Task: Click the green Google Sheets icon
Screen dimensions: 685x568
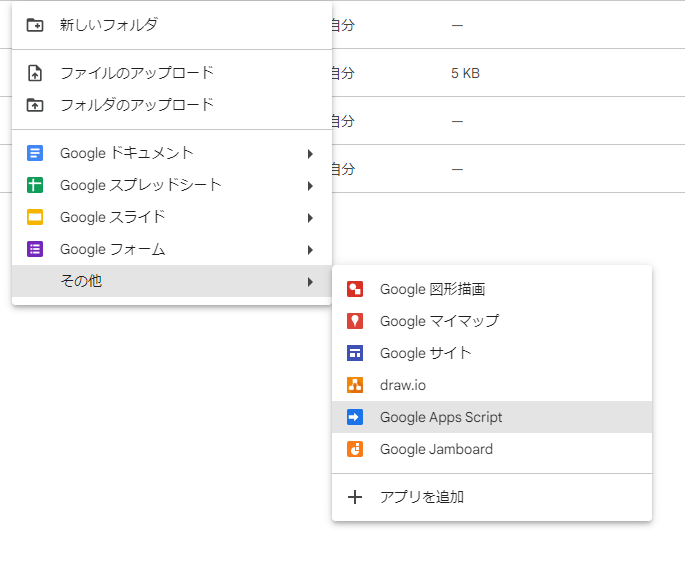Action: [35, 185]
